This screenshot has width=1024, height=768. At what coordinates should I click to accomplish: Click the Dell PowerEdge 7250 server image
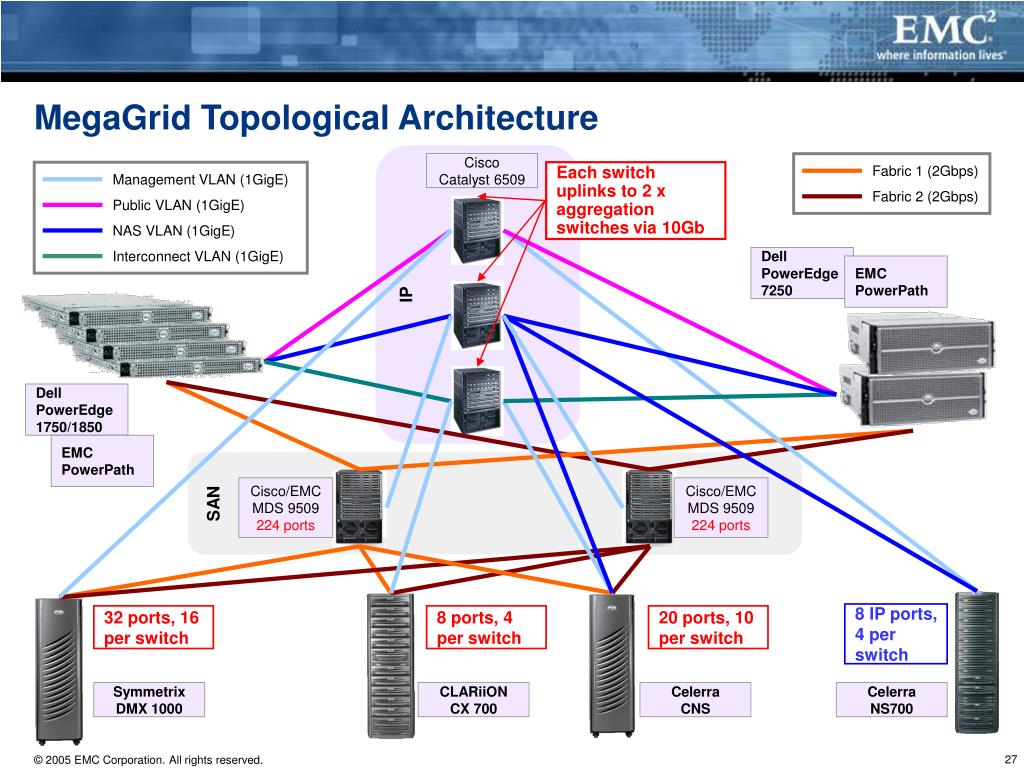tap(917, 369)
